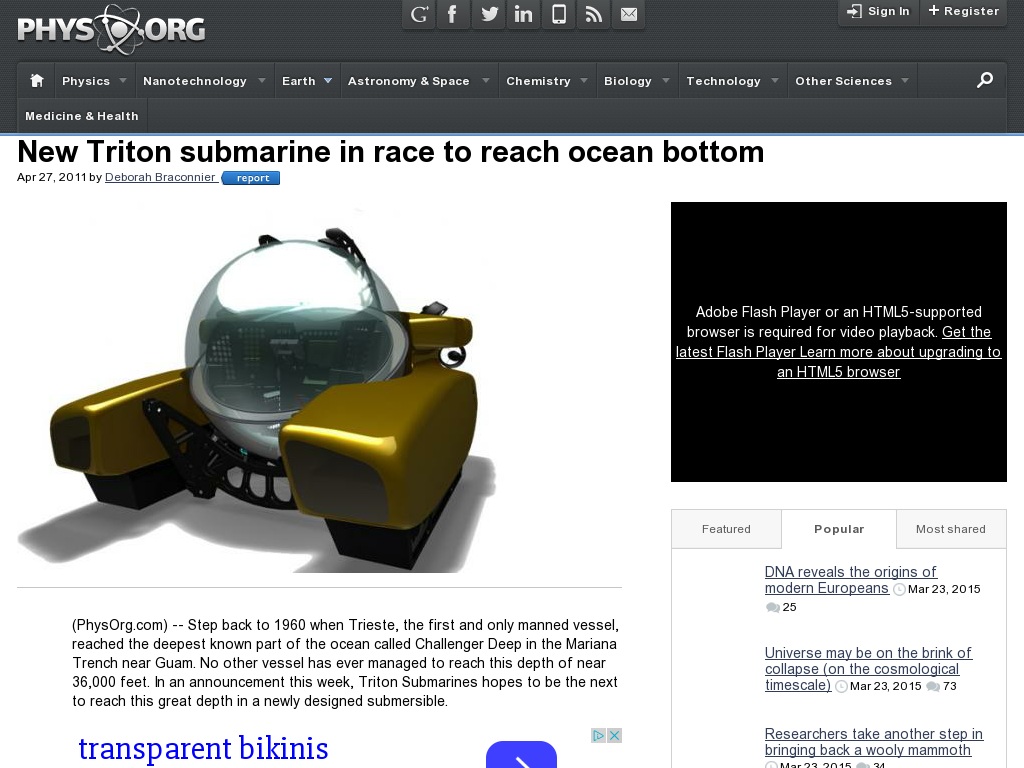Open the mobile phone apps icon
The width and height of the screenshot is (1024, 768).
pyautogui.click(x=558, y=14)
